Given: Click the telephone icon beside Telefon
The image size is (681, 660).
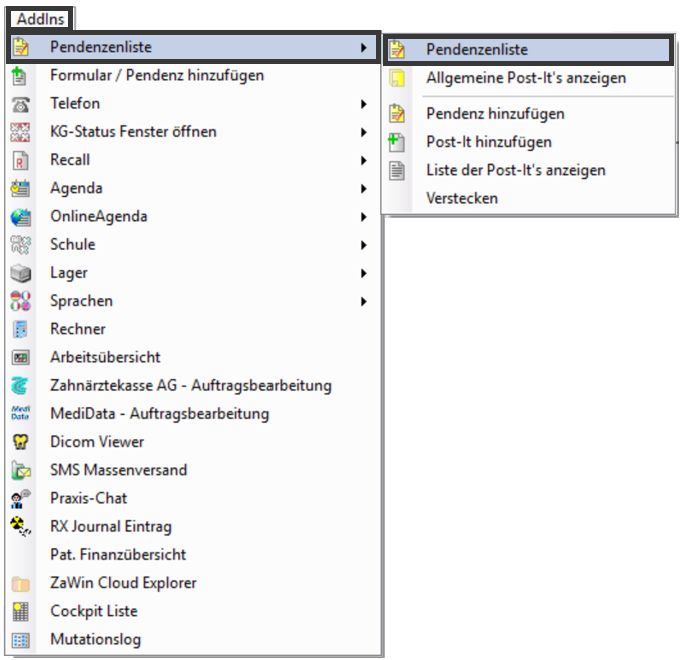Looking at the screenshot, I should pos(20,104).
